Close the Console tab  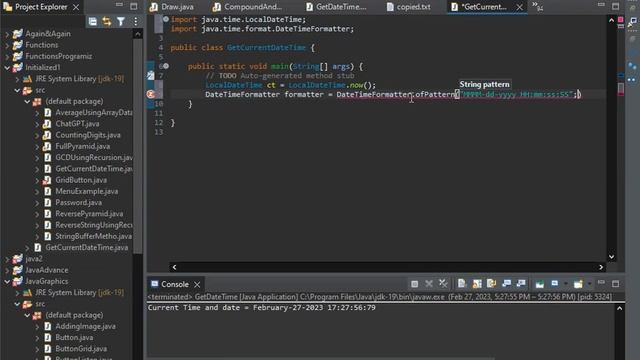(197, 284)
